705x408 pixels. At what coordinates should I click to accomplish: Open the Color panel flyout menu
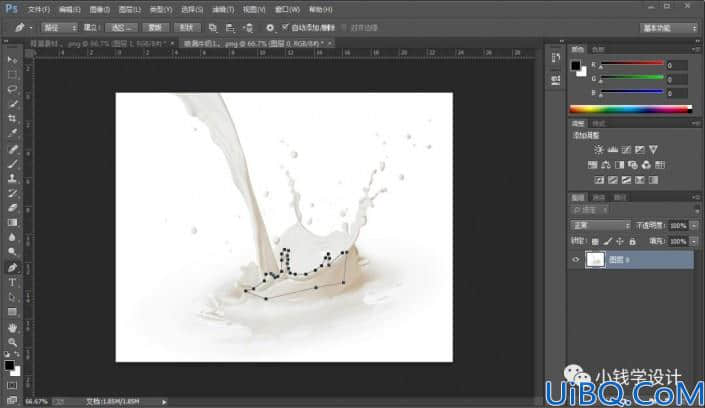pyautogui.click(x=696, y=49)
